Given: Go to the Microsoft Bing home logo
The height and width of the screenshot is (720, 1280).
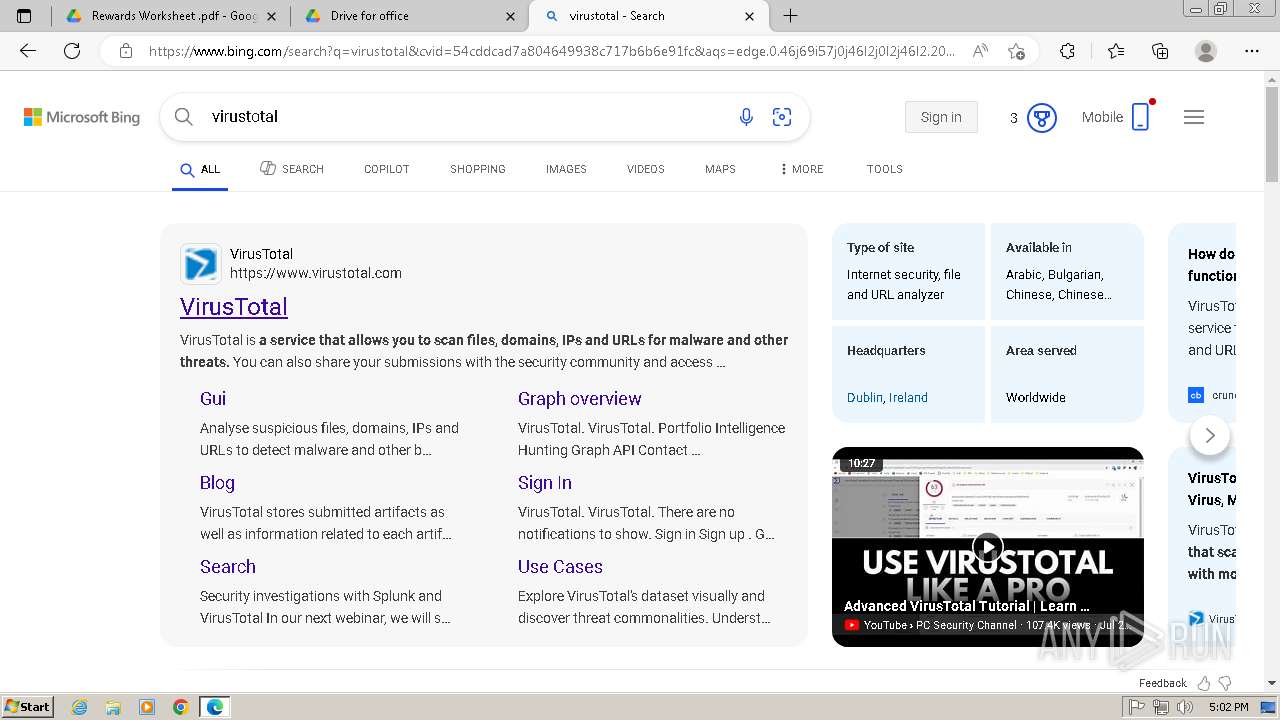Looking at the screenshot, I should pos(82,117).
